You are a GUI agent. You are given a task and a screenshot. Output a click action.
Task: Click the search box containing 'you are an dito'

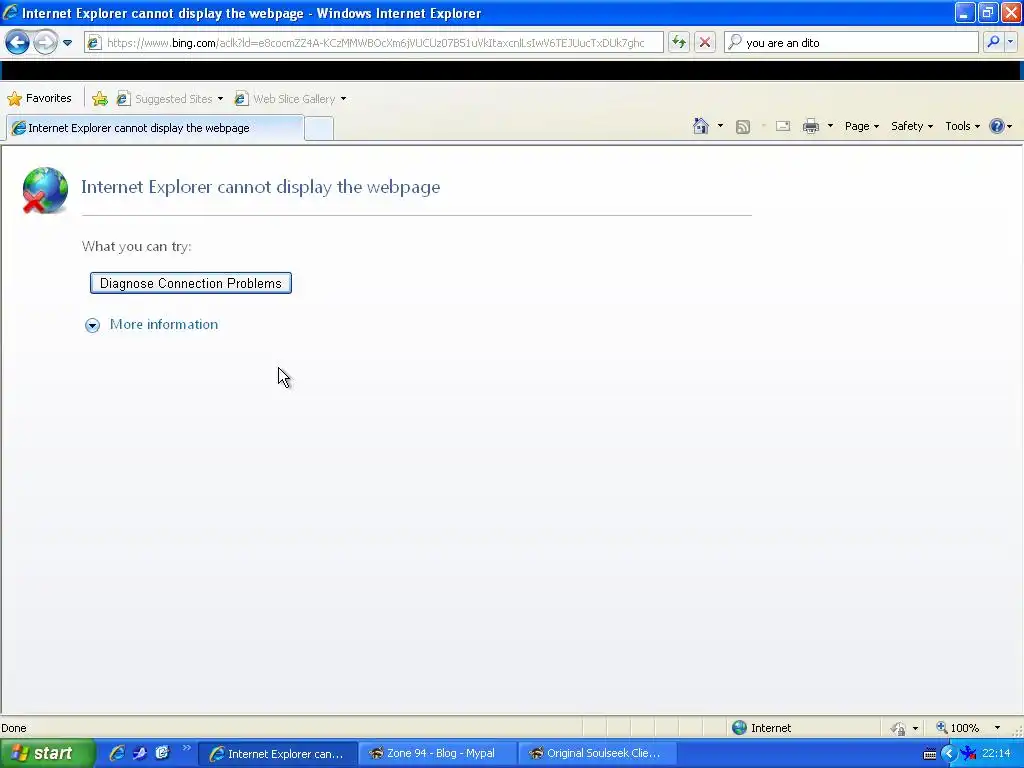click(852, 42)
